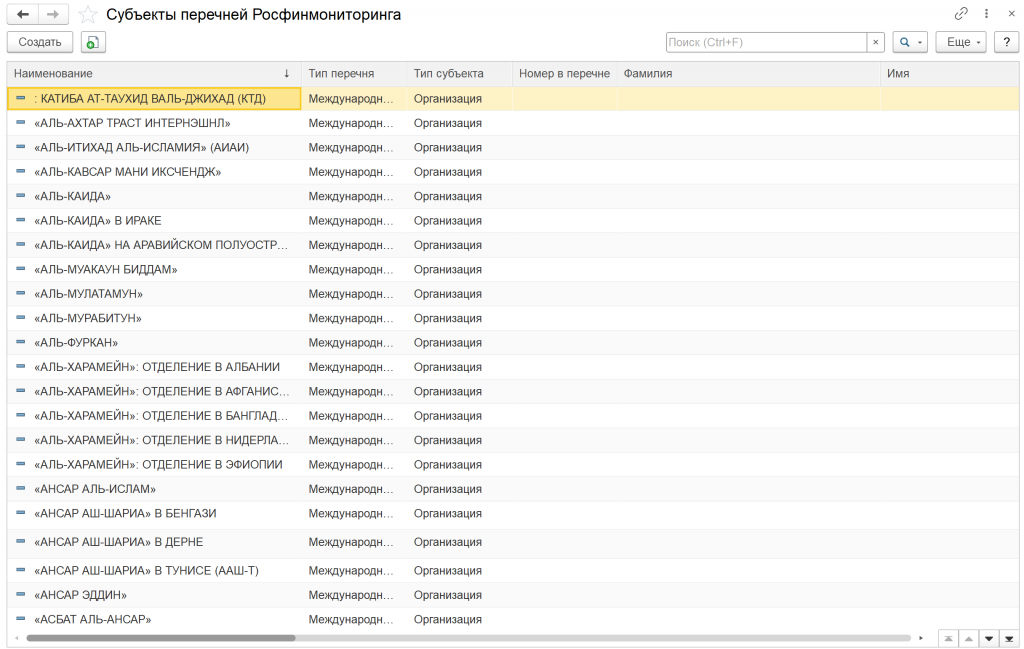
Task: Open the three-dot window menu
Action: 987,14
